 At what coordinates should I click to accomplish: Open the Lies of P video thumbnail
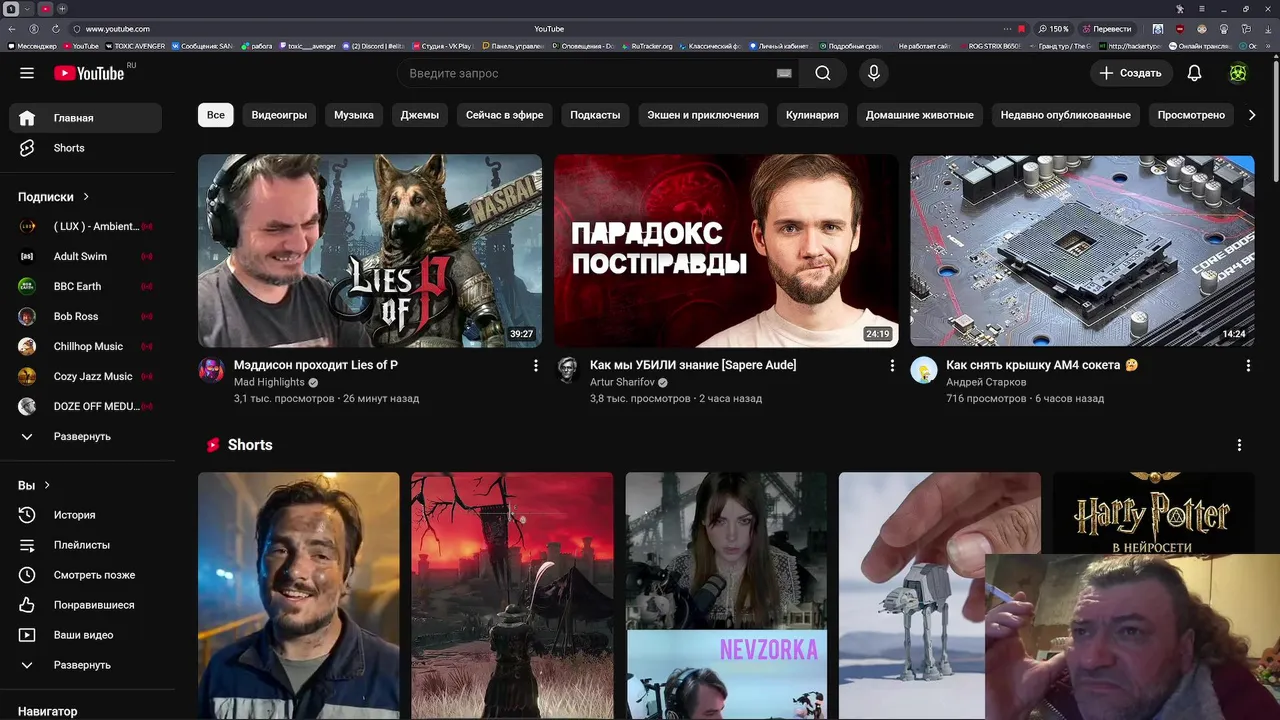pyautogui.click(x=370, y=251)
